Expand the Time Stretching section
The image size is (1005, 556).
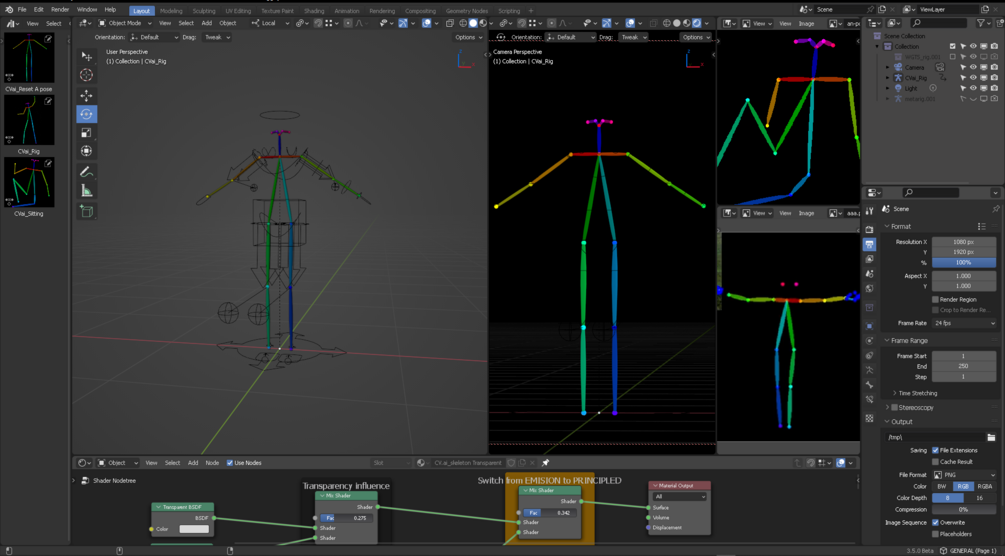pyautogui.click(x=917, y=393)
